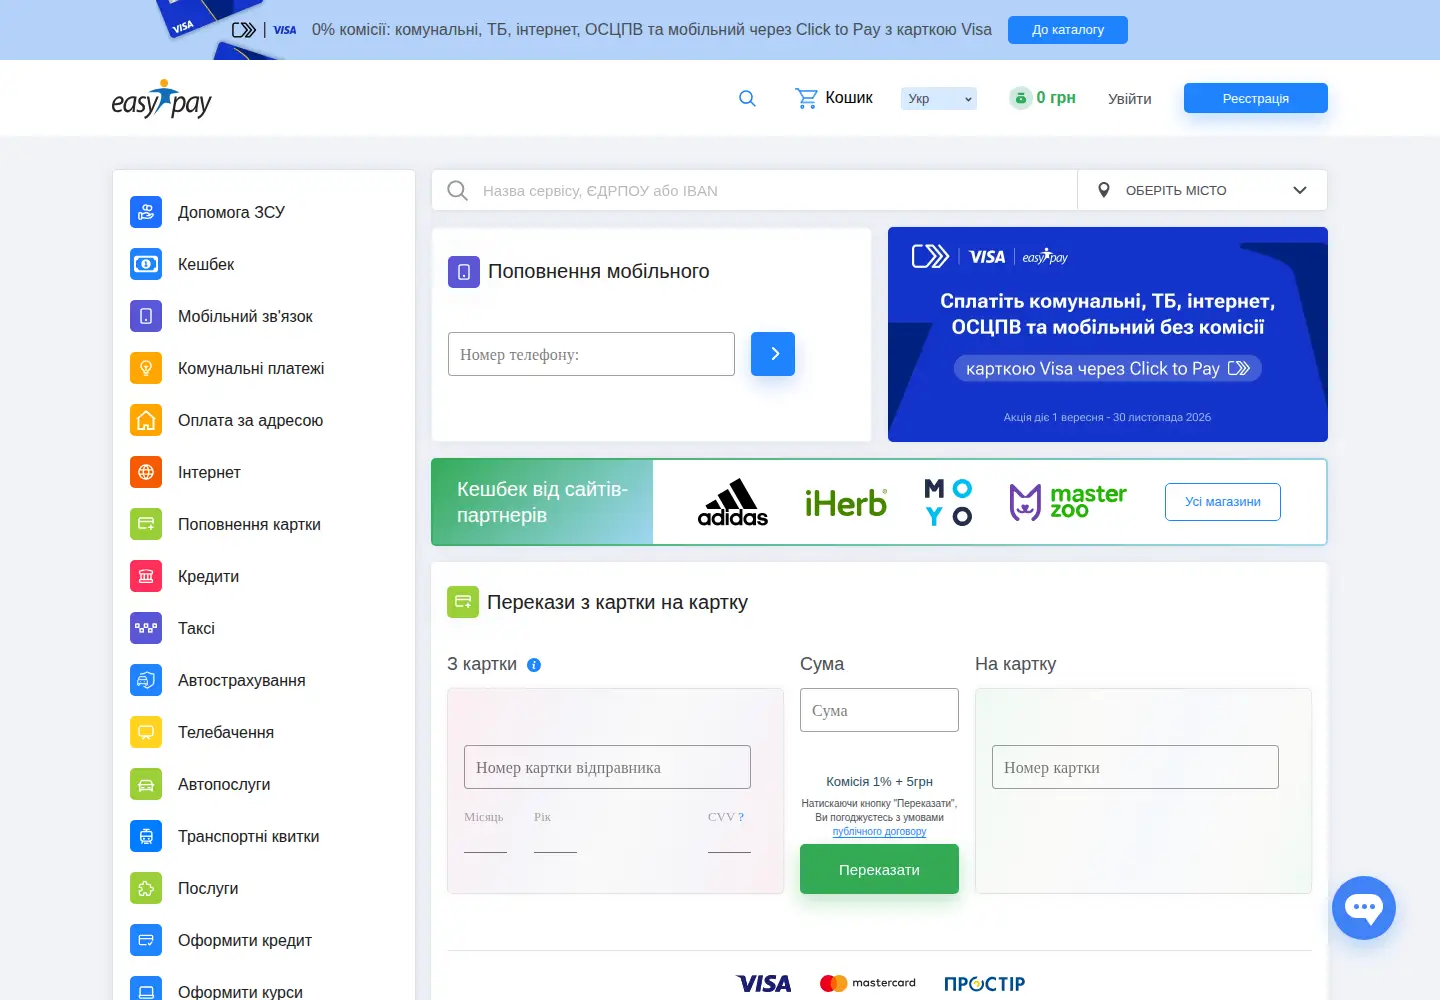Select the Телебачення TV icon
Image resolution: width=1440 pixels, height=1000 pixels.
pos(146,732)
